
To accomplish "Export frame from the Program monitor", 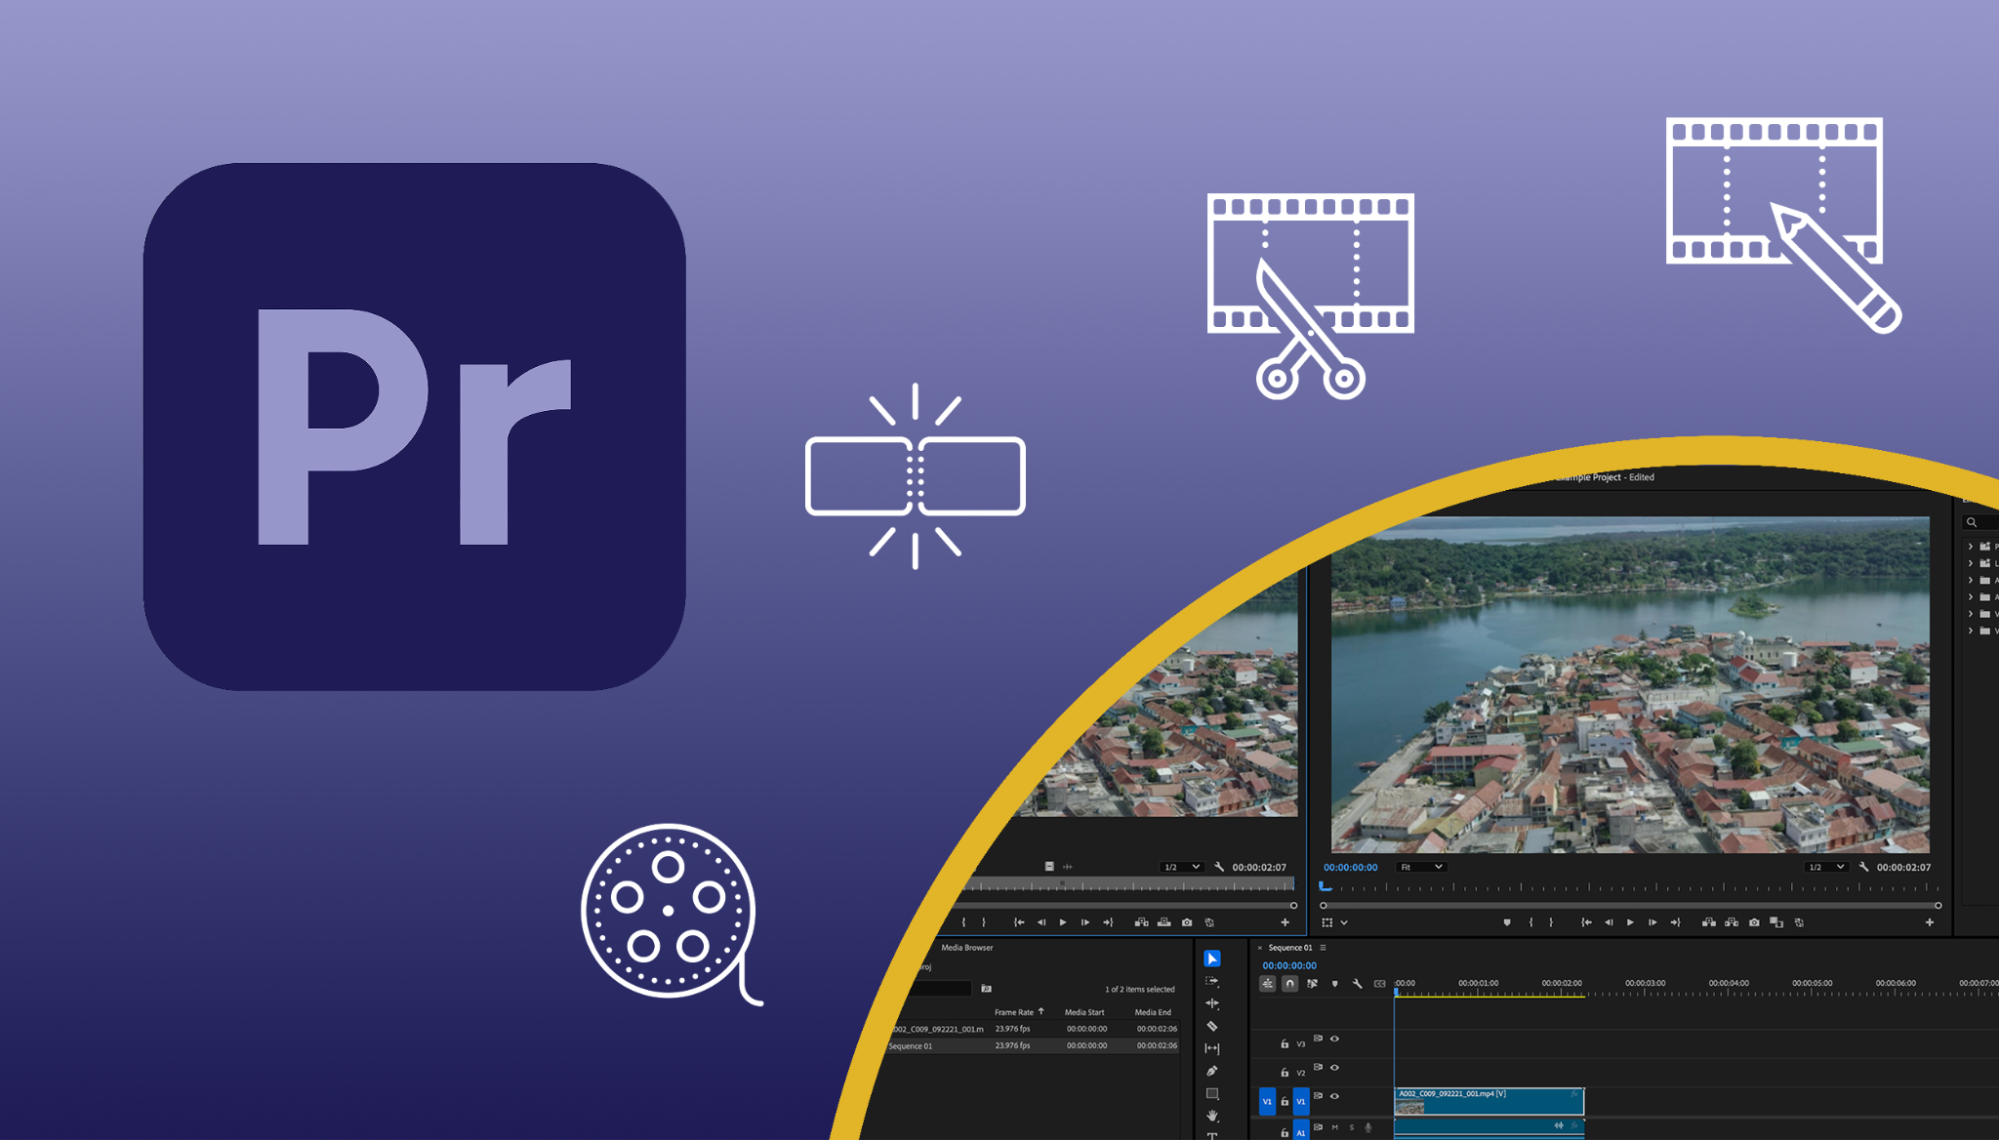I will 1754,922.
